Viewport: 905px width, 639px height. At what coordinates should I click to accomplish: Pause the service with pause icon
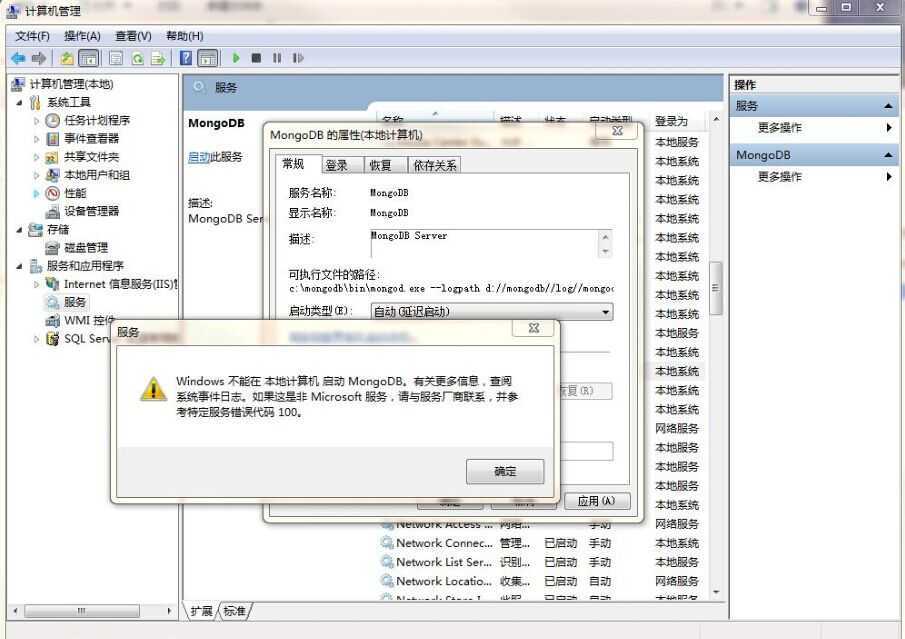tap(277, 58)
